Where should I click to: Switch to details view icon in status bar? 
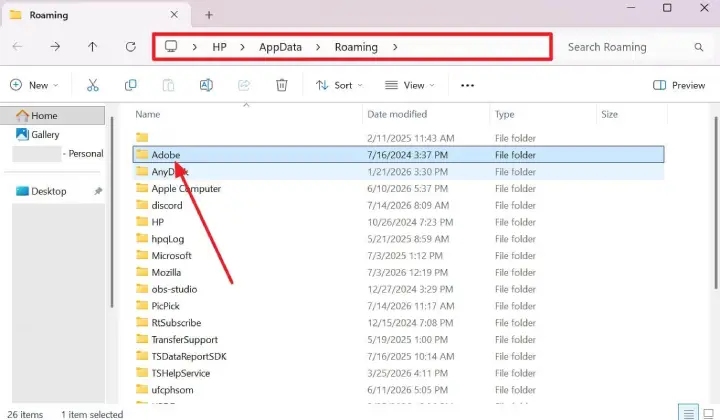pos(688,413)
